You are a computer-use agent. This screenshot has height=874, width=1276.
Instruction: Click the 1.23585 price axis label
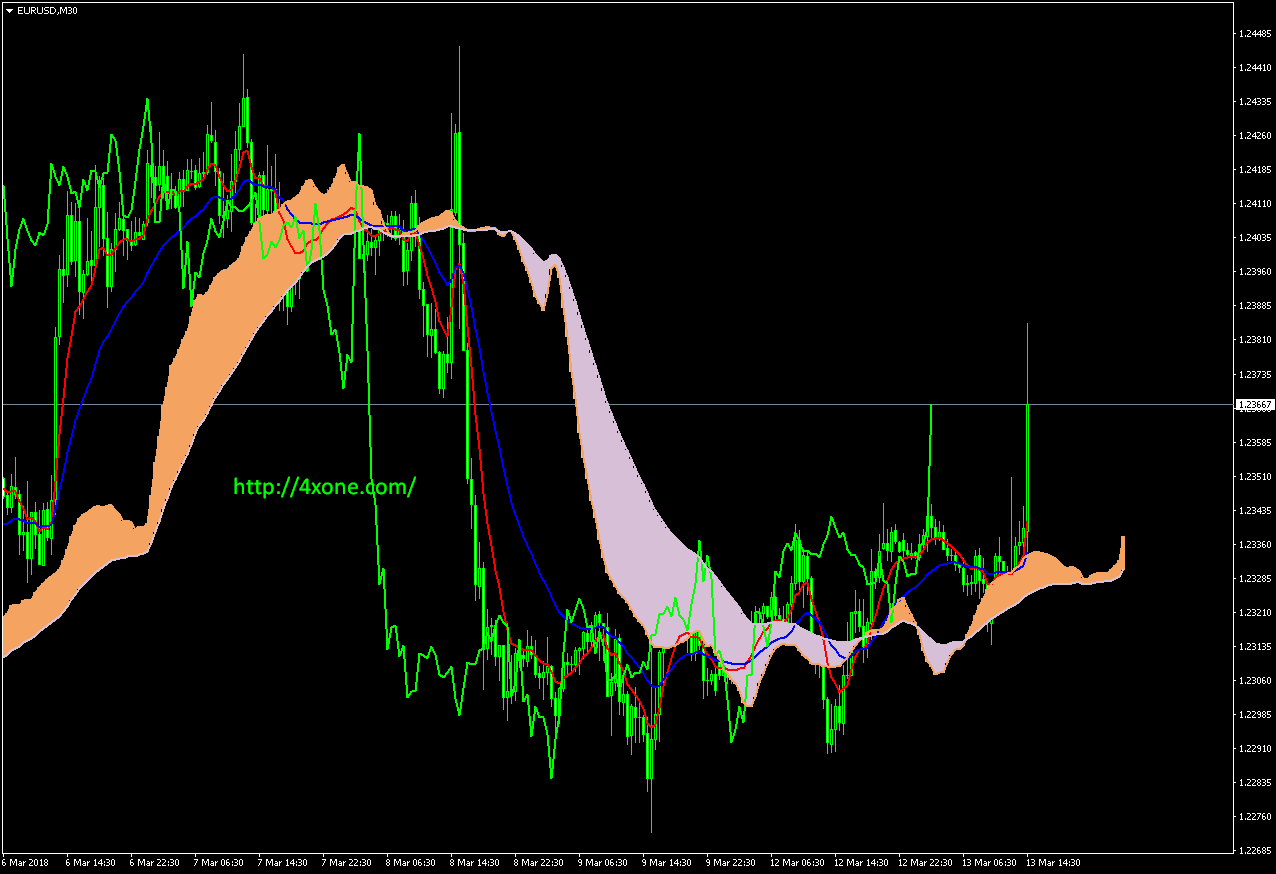1254,442
